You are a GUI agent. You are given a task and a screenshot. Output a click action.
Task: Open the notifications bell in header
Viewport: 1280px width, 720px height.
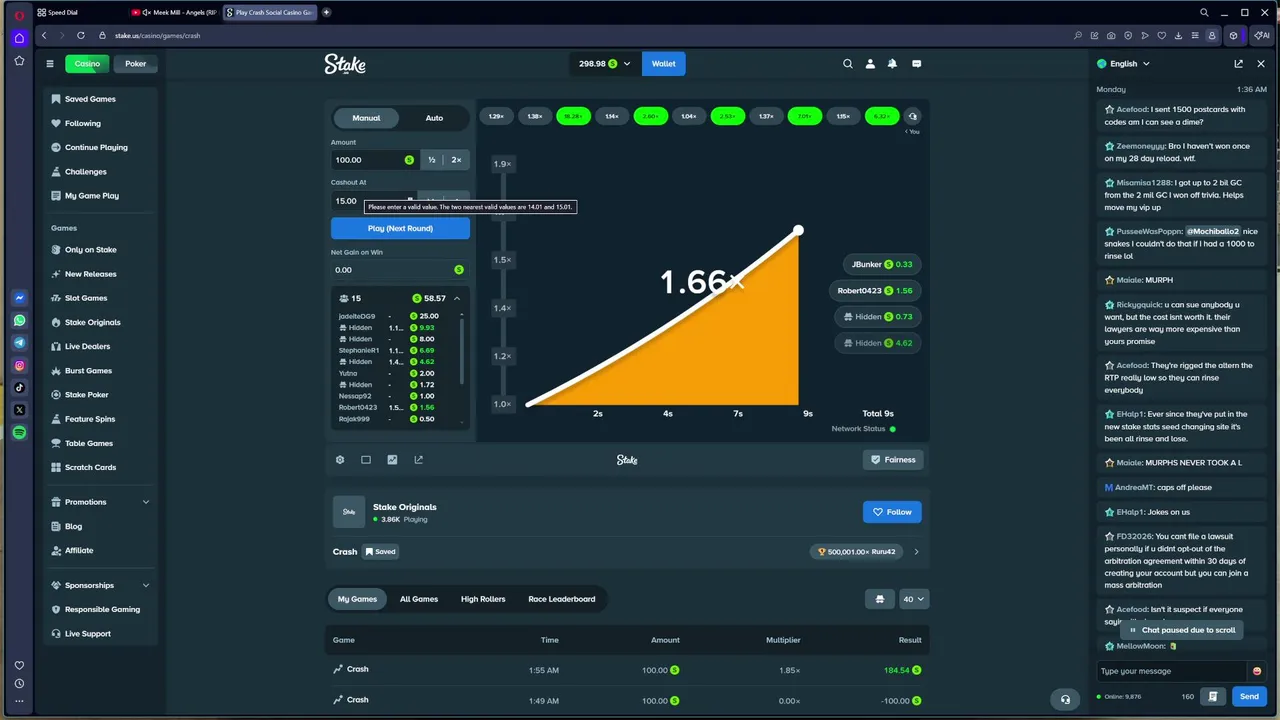893,63
